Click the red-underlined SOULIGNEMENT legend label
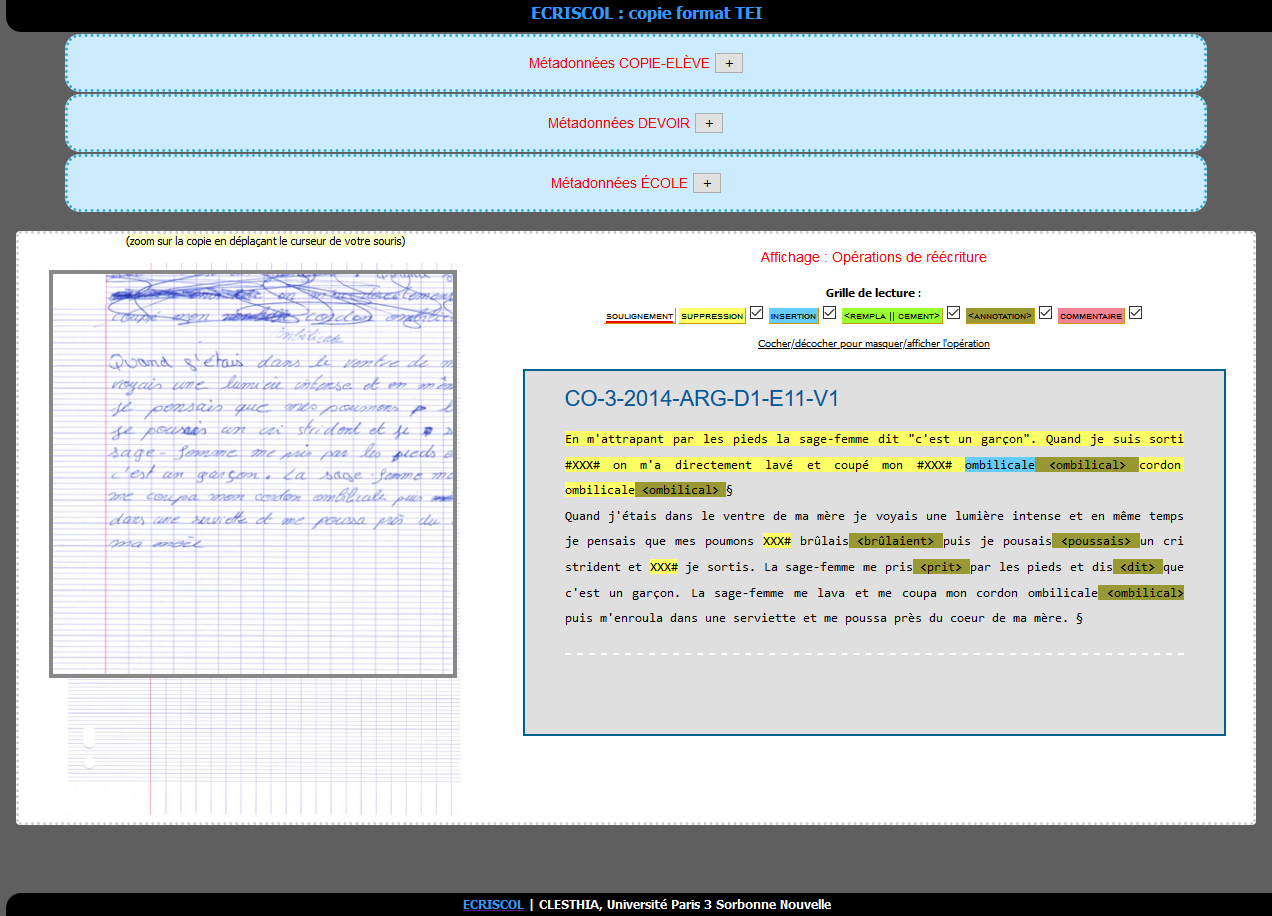Viewport: 1272px width, 916px height. [640, 316]
